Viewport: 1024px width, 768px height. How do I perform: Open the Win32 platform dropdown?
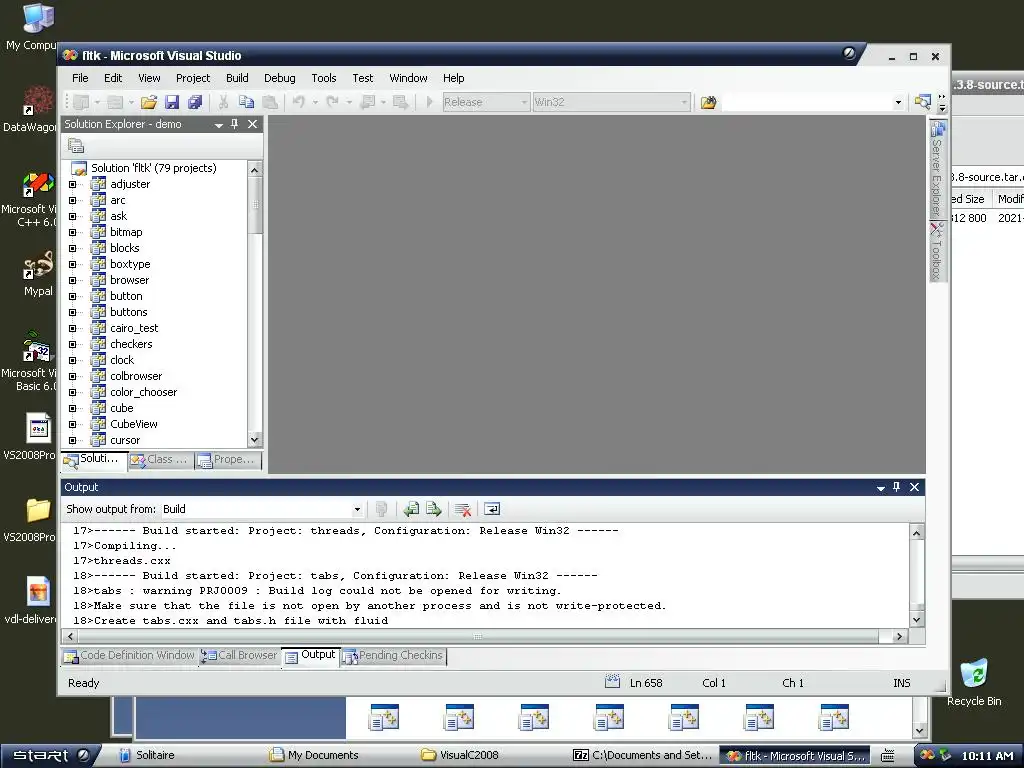tap(684, 102)
